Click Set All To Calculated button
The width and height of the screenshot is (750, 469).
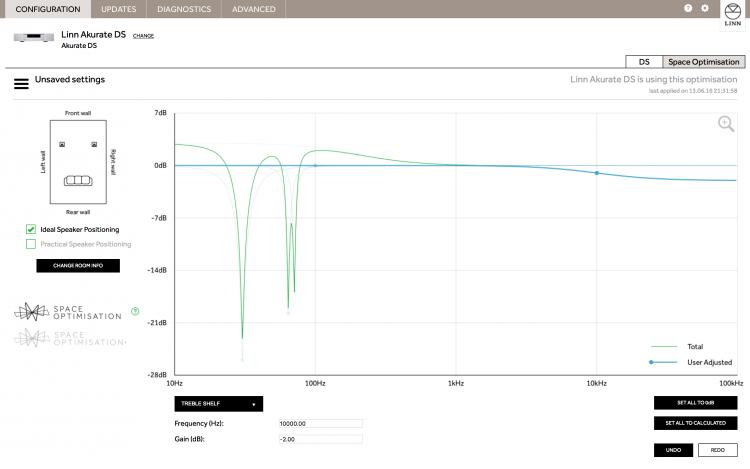pyautogui.click(x=695, y=423)
